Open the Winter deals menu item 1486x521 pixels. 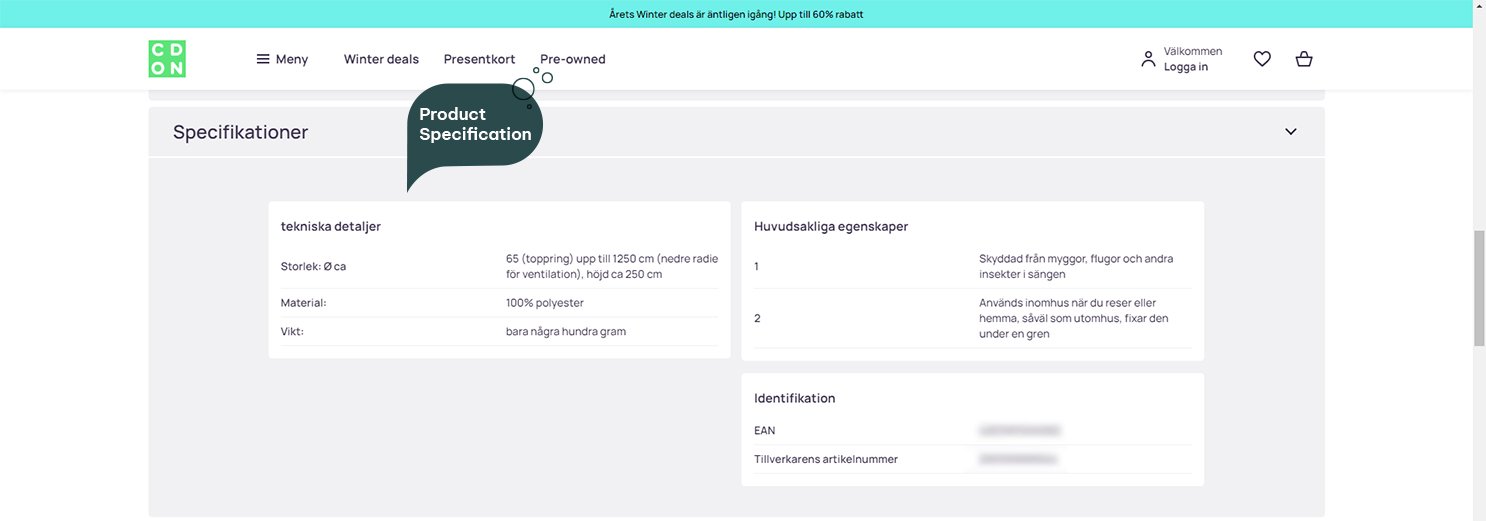tap(381, 59)
